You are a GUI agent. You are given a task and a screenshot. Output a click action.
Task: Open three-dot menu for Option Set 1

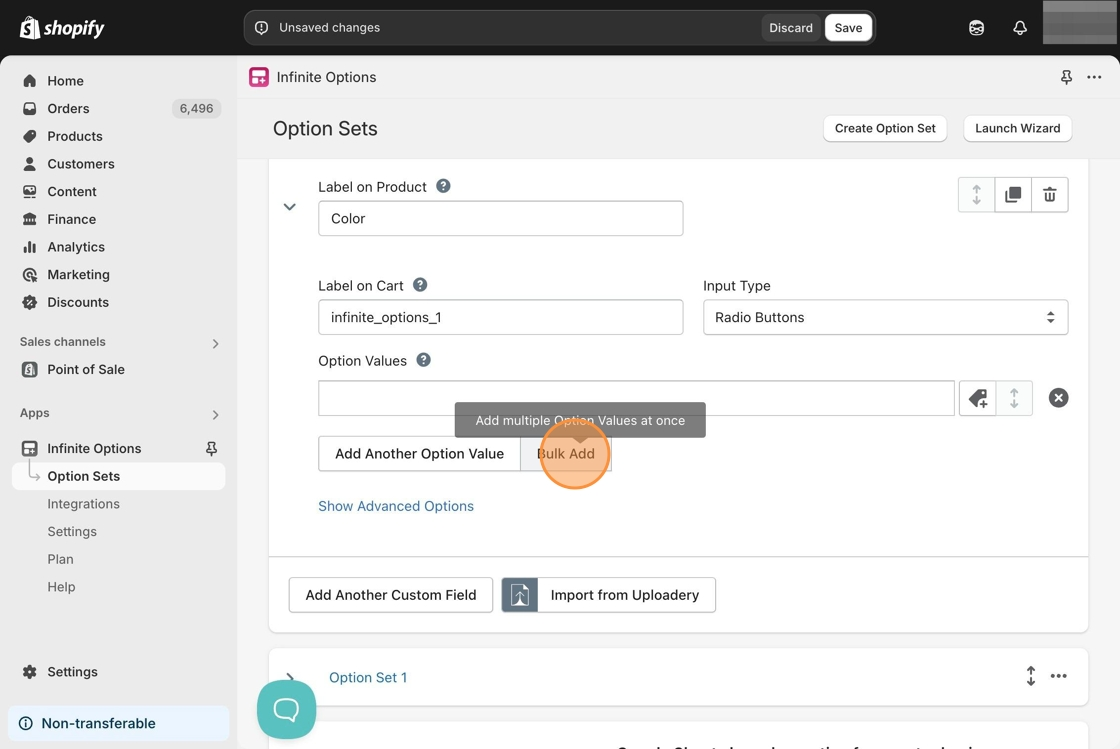point(1058,677)
